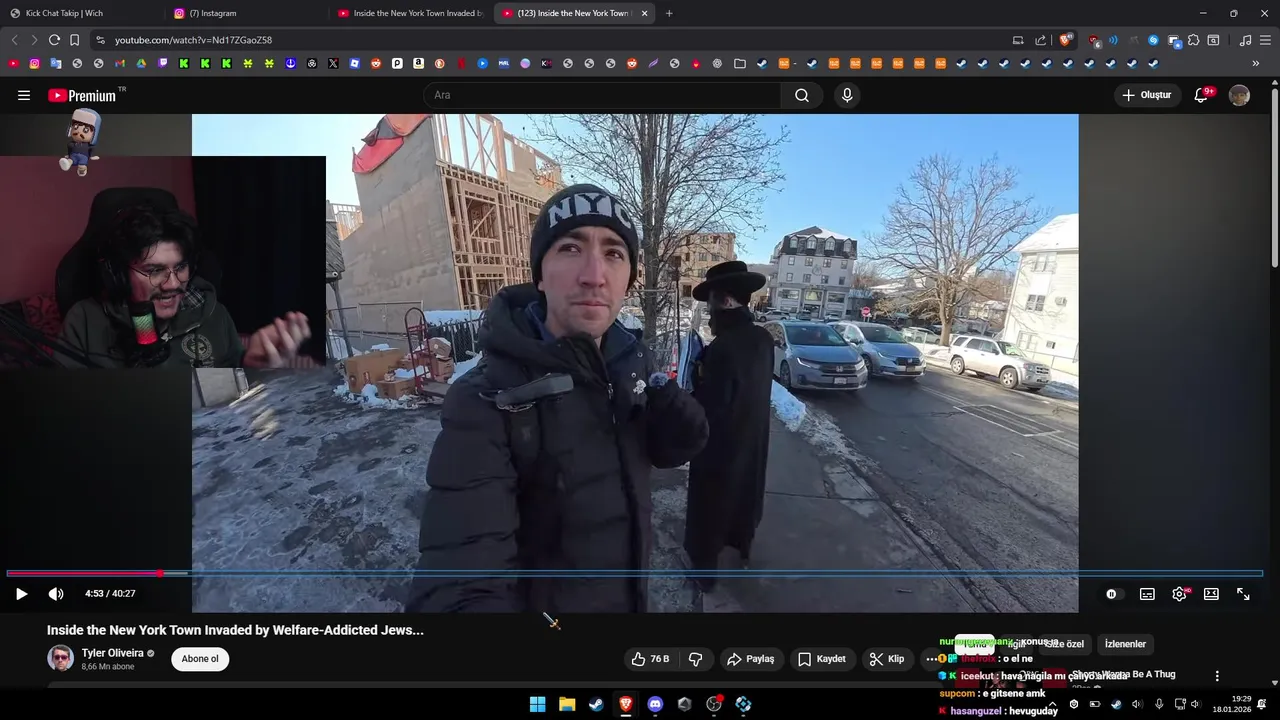The image size is (1280, 720).
Task: Create a clip with Klip button
Action: tap(887, 659)
